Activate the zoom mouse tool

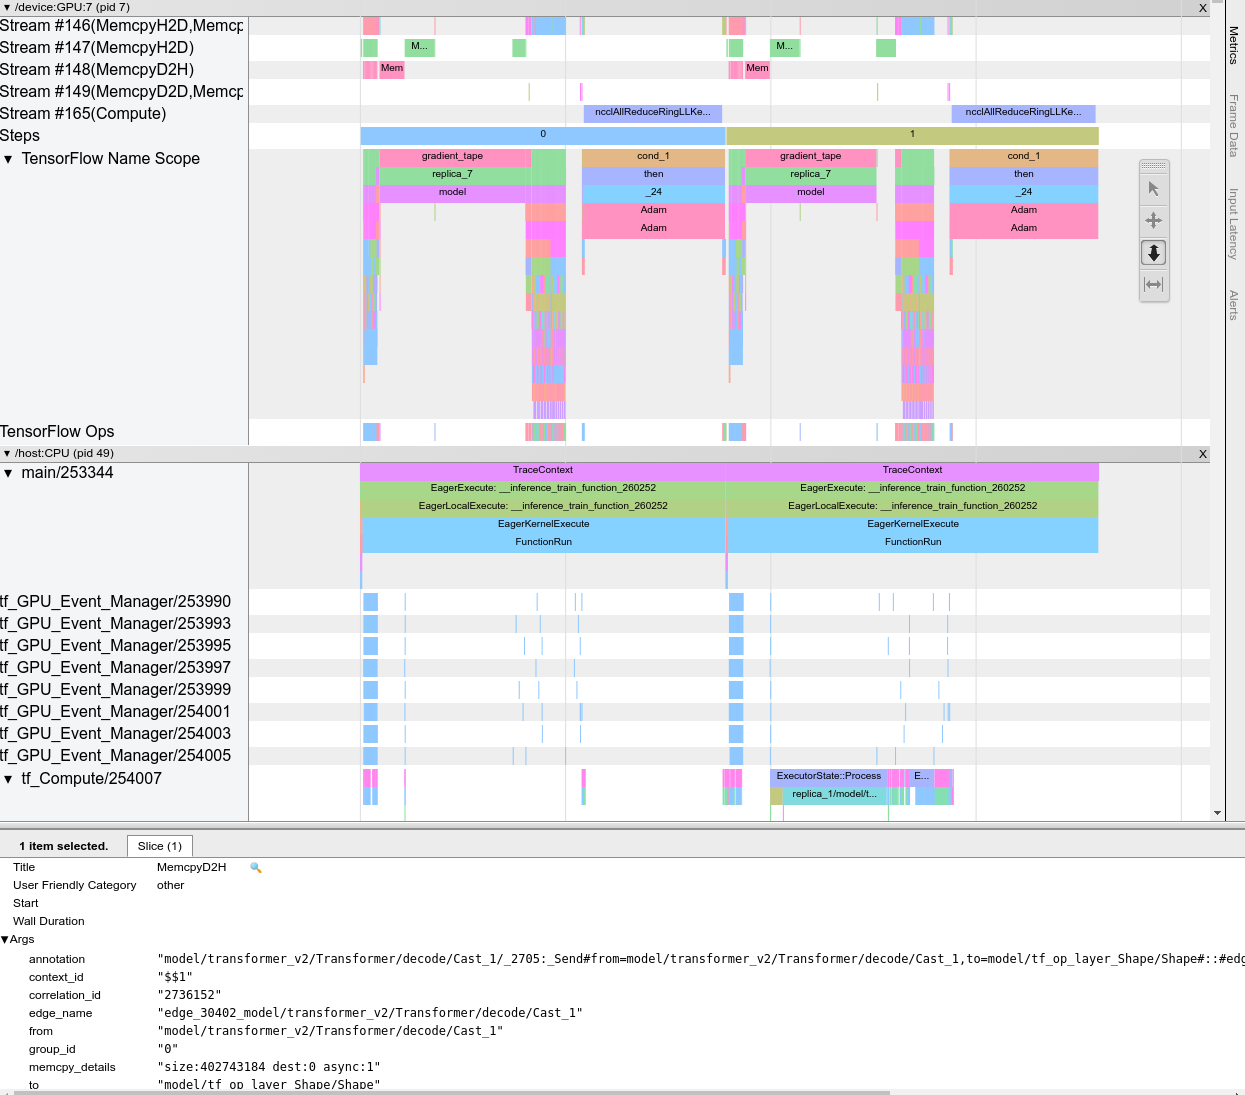click(1154, 253)
